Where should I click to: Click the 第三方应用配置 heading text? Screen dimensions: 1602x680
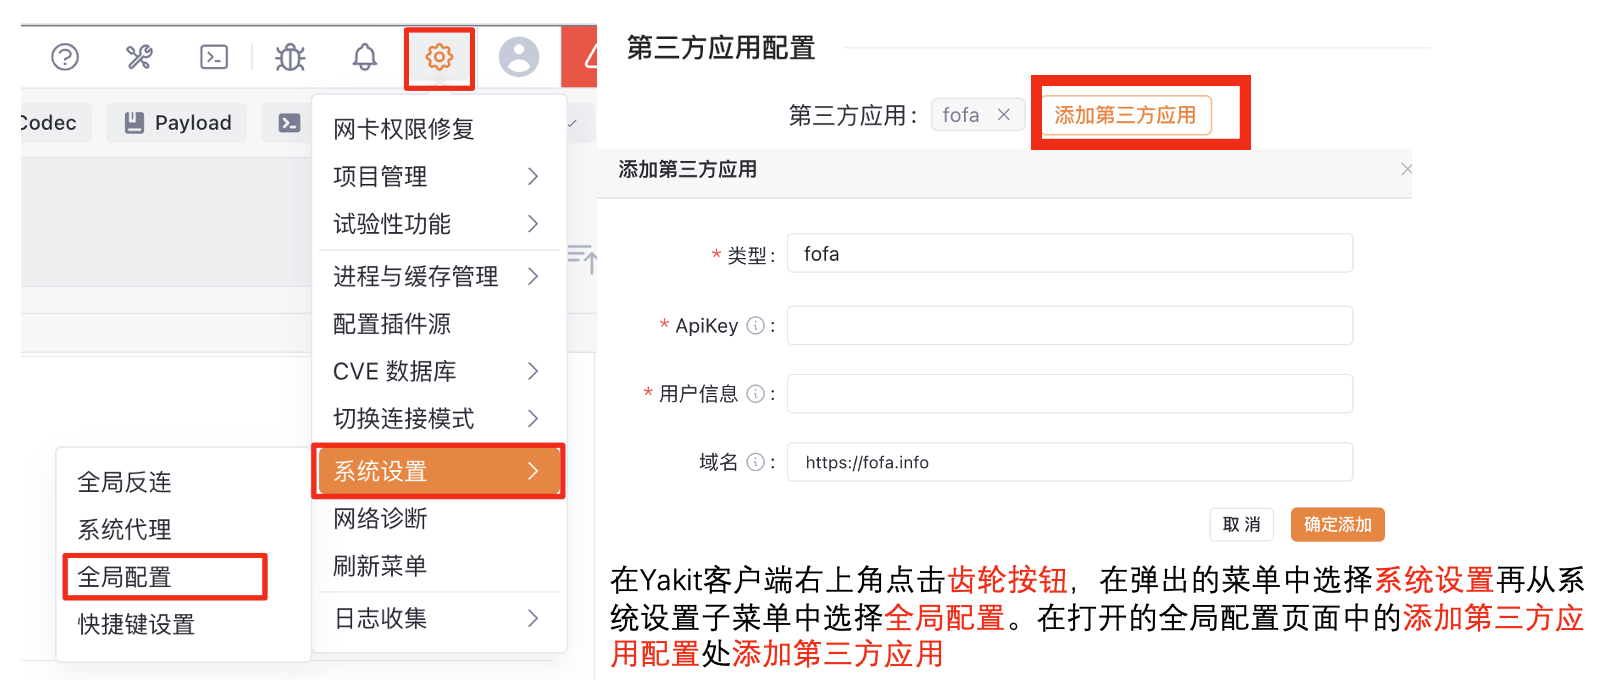pyautogui.click(x=721, y=48)
